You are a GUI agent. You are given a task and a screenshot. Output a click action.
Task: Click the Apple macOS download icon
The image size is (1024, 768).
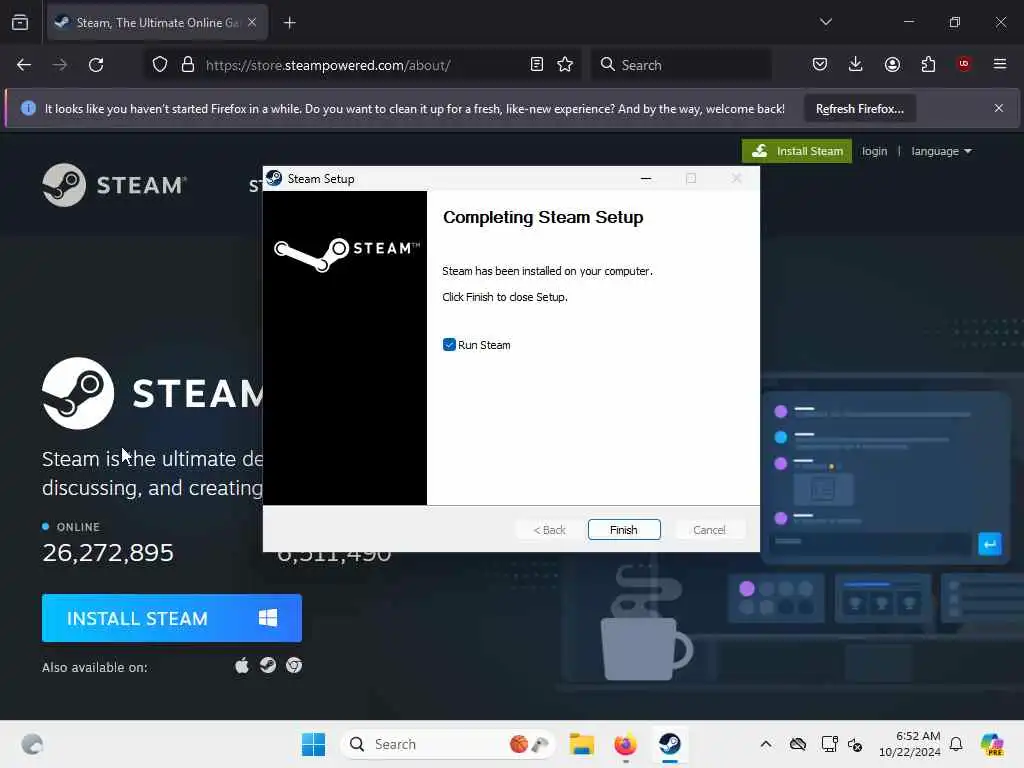(x=242, y=665)
